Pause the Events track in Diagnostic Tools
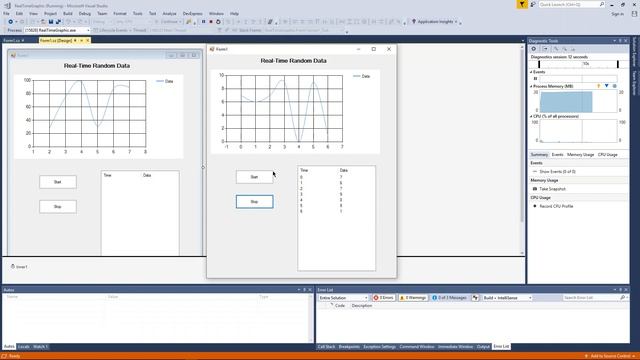This screenshot has width=640, height=360. click(x=535, y=78)
